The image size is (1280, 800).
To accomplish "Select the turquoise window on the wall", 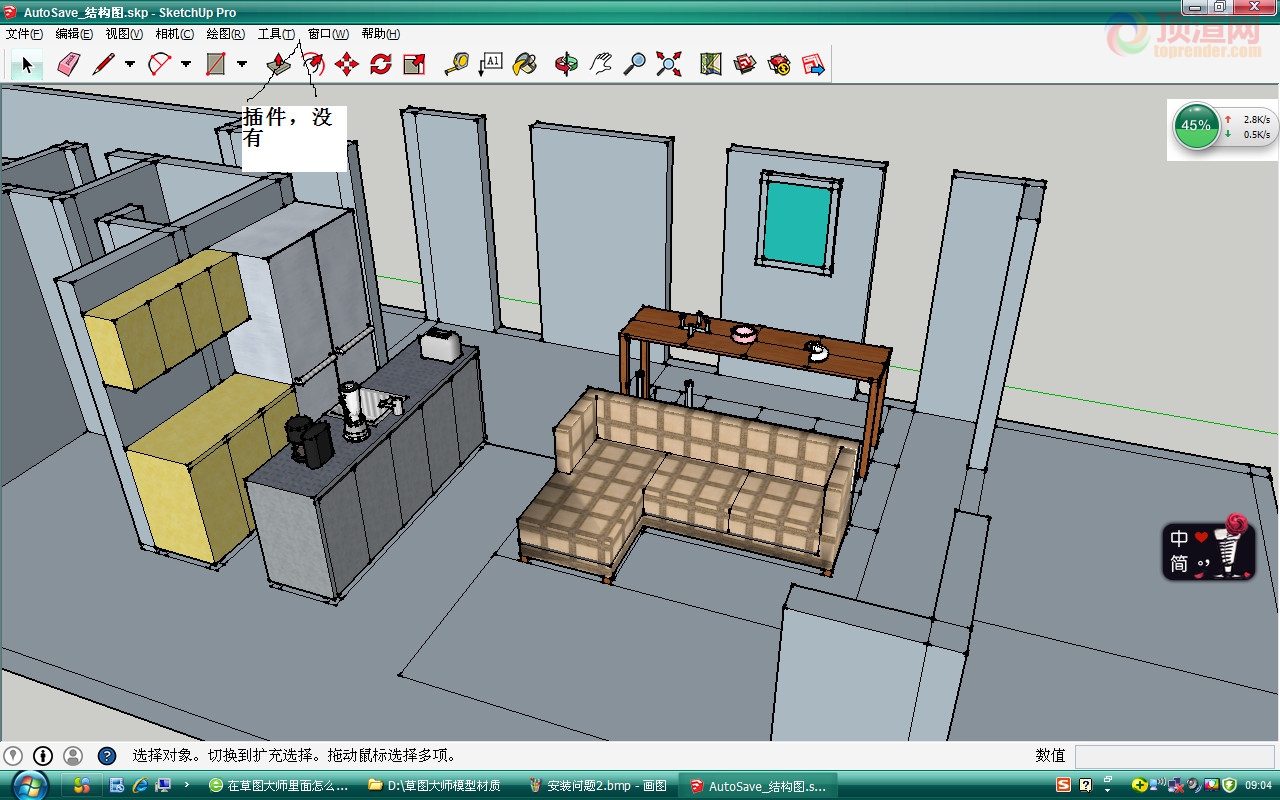I will [797, 224].
